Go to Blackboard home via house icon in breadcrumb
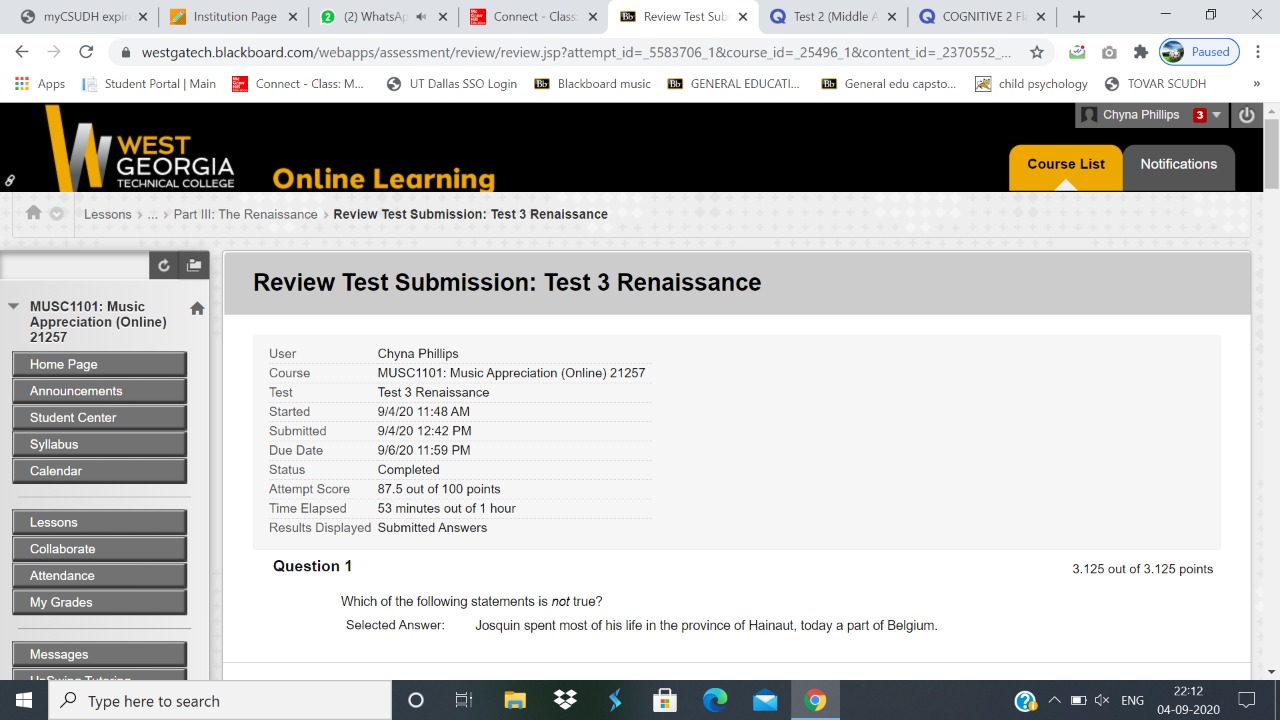 (x=34, y=213)
